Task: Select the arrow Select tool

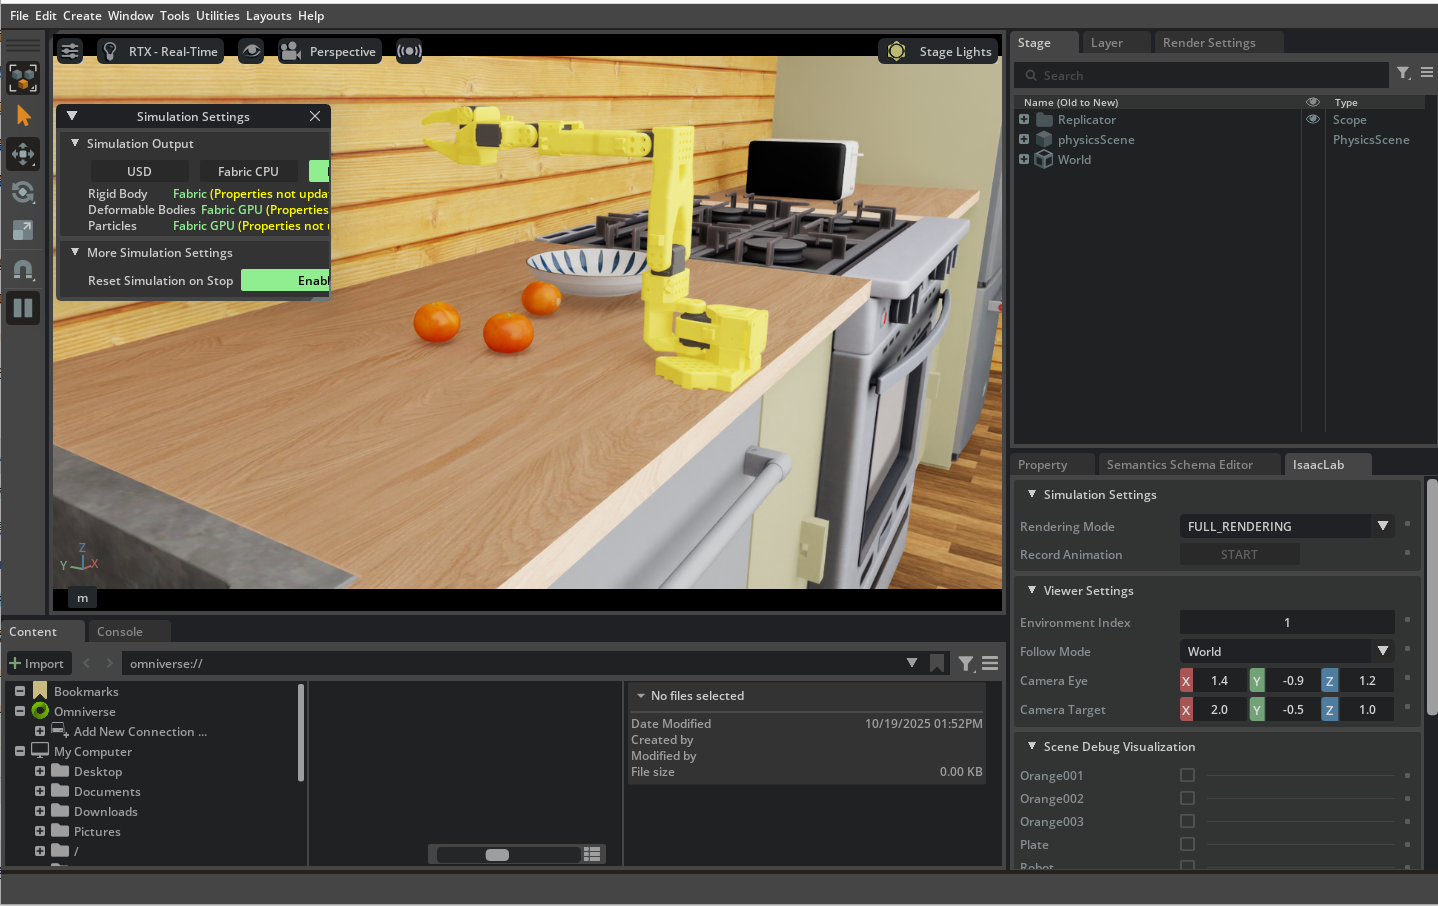Action: click(x=23, y=116)
